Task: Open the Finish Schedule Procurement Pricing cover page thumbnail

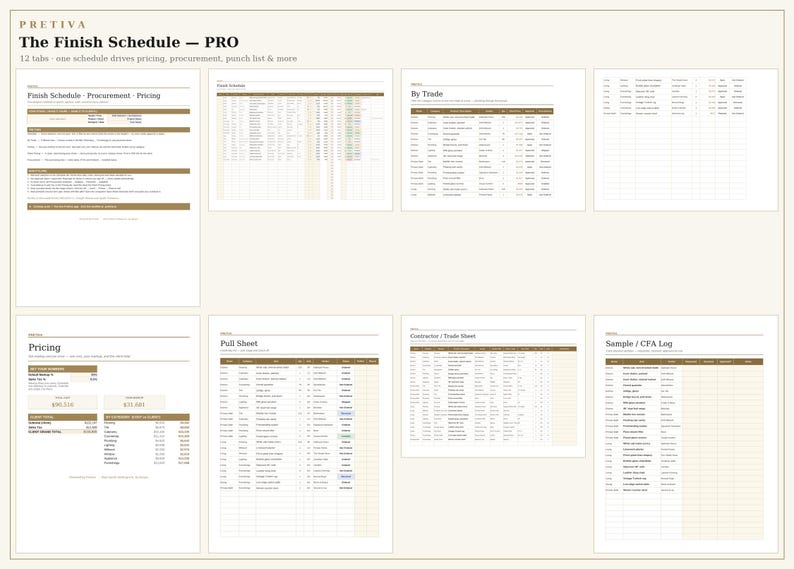Action: click(108, 187)
